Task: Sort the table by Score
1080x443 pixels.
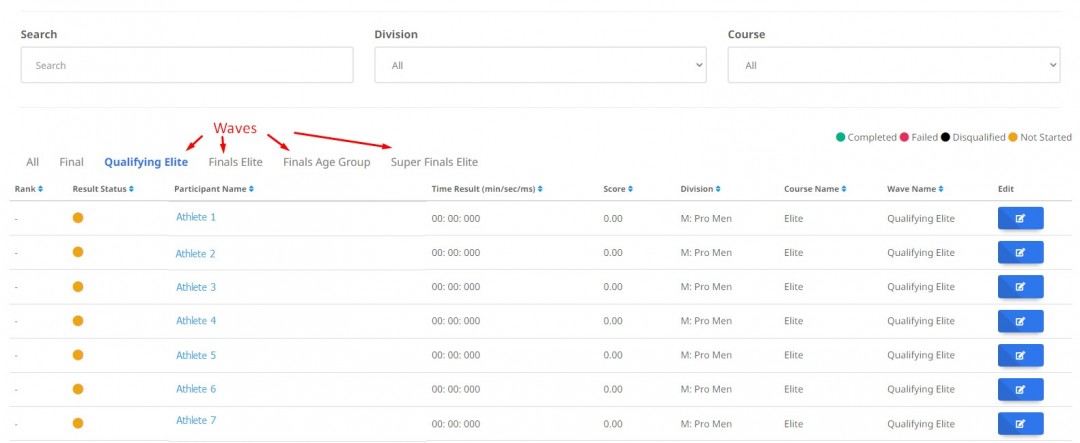Action: [618, 189]
